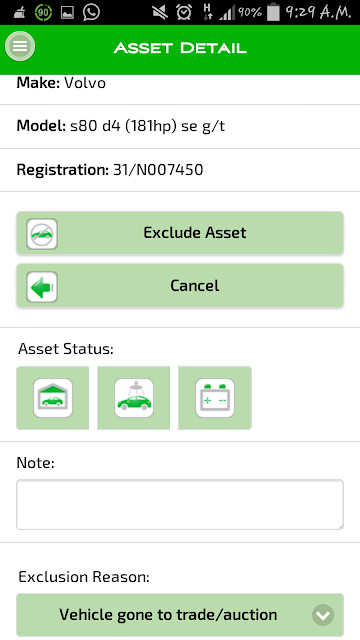This screenshot has width=360, height=640.
Task: Toggle the battery asset status
Action: [215, 398]
